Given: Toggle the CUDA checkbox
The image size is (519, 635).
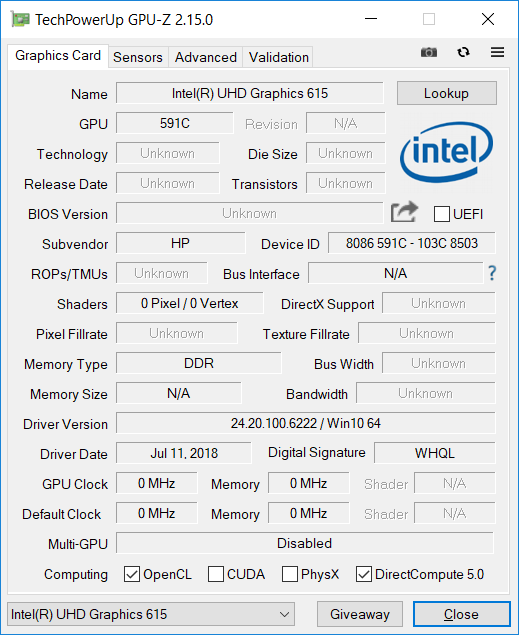Looking at the screenshot, I should click(x=216, y=574).
